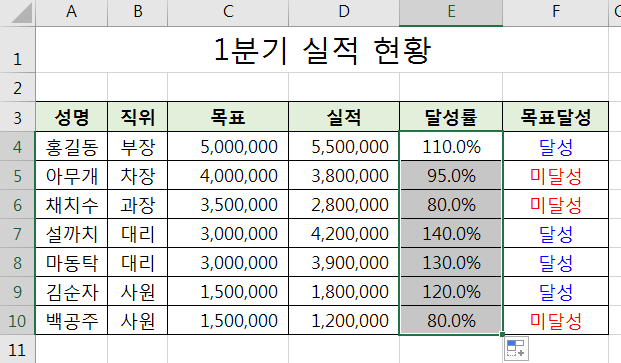
Task: Select the 110.0% rate cell
Action: (x=451, y=146)
